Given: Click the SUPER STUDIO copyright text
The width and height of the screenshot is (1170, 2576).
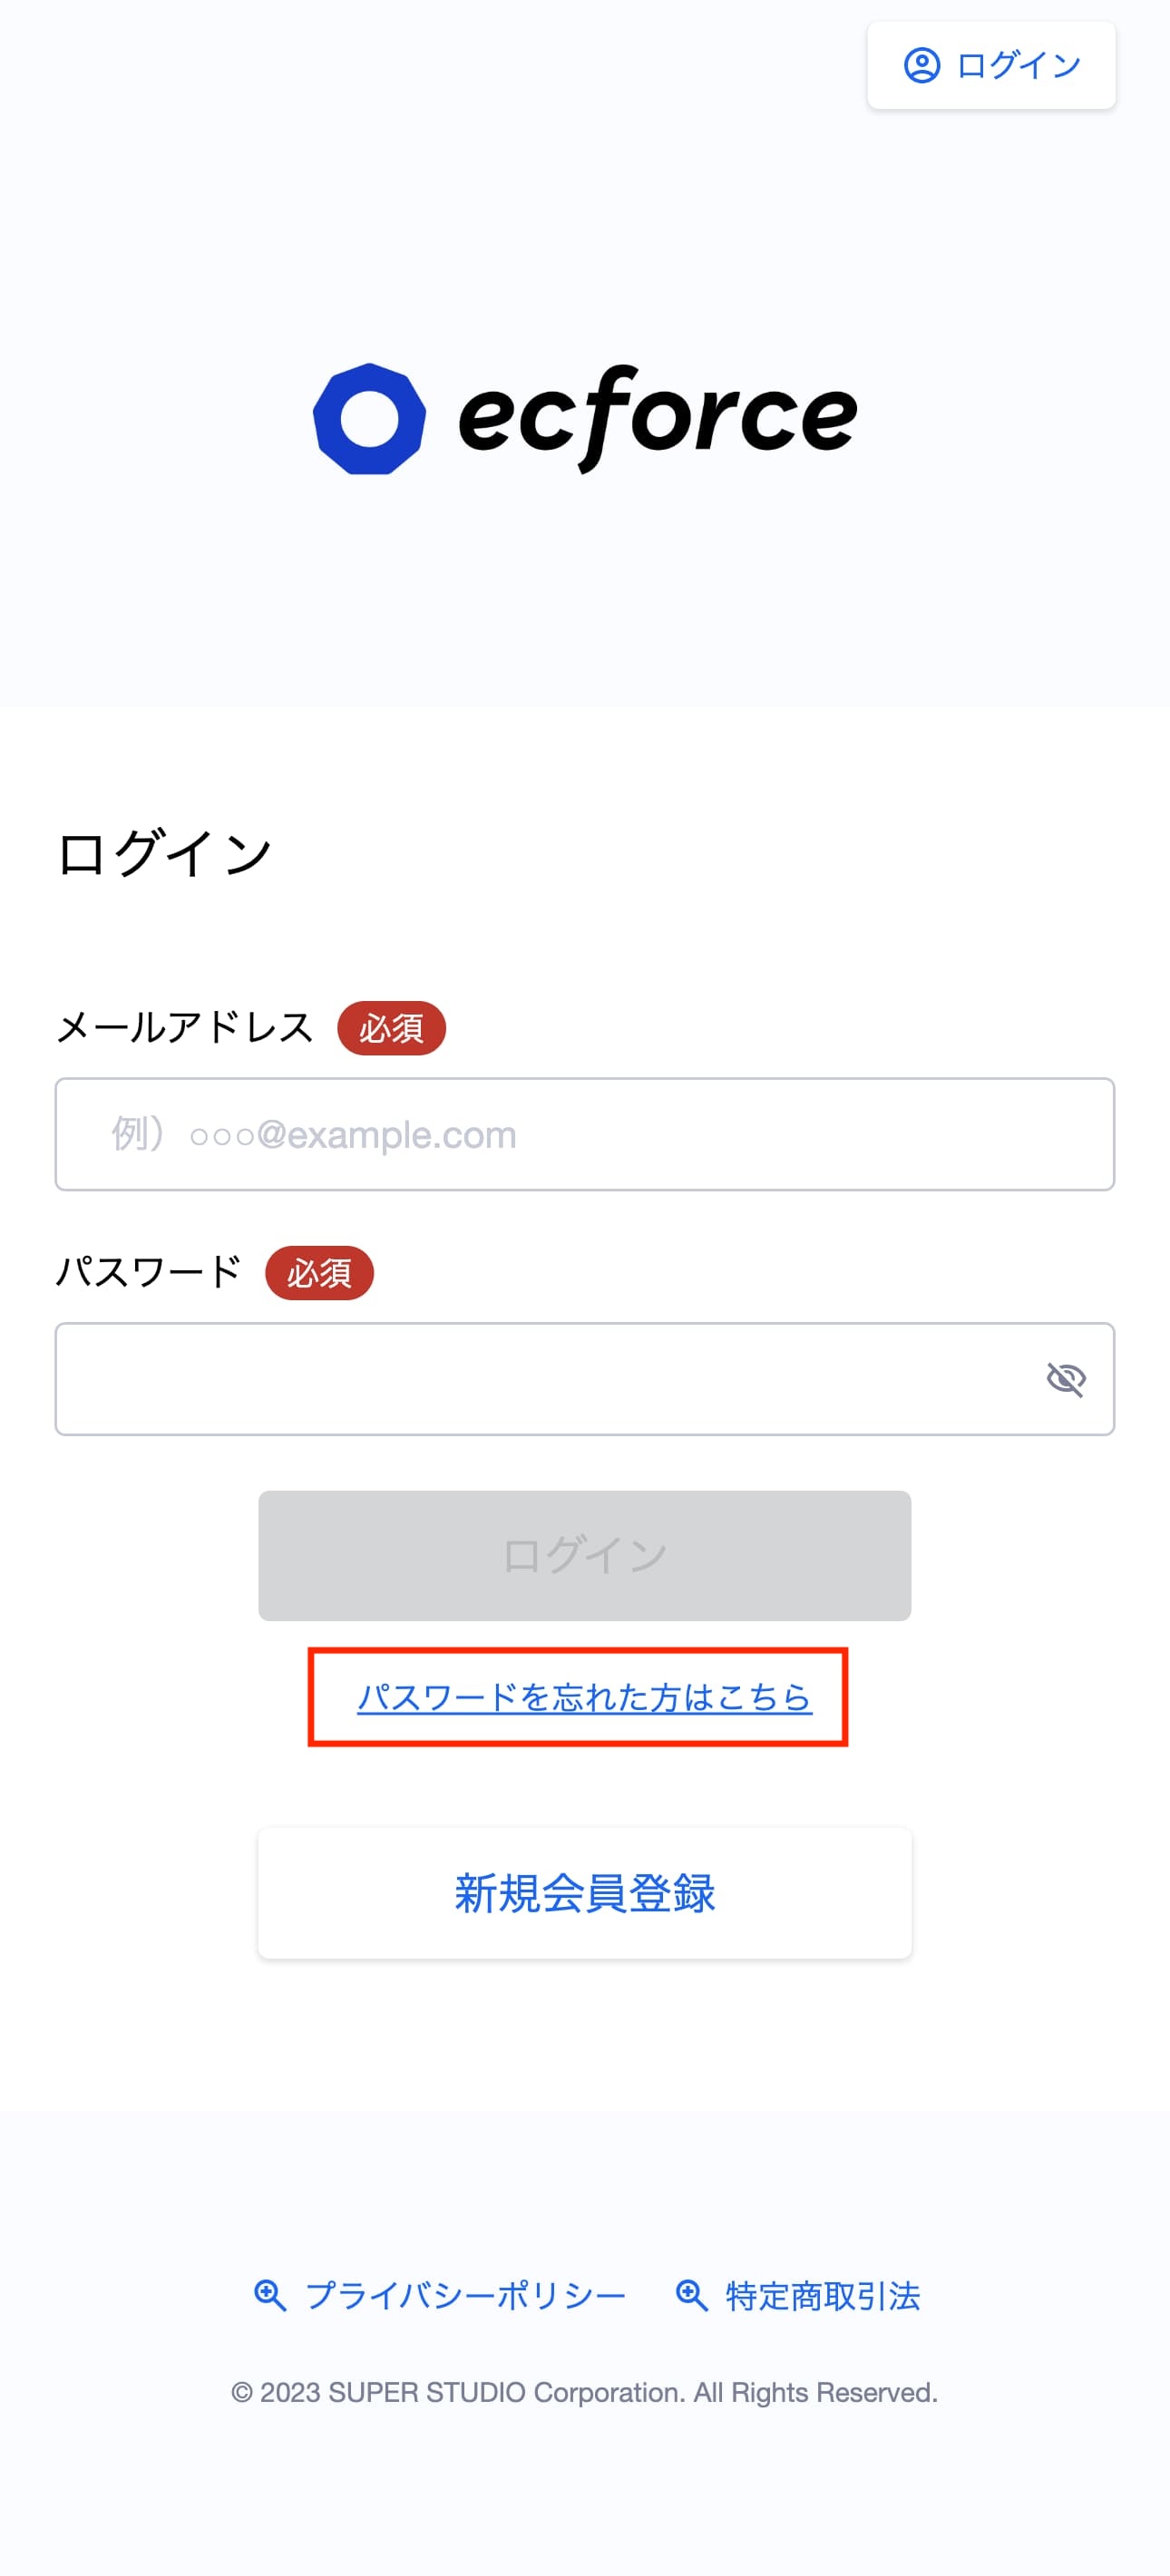Looking at the screenshot, I should pos(584,2392).
